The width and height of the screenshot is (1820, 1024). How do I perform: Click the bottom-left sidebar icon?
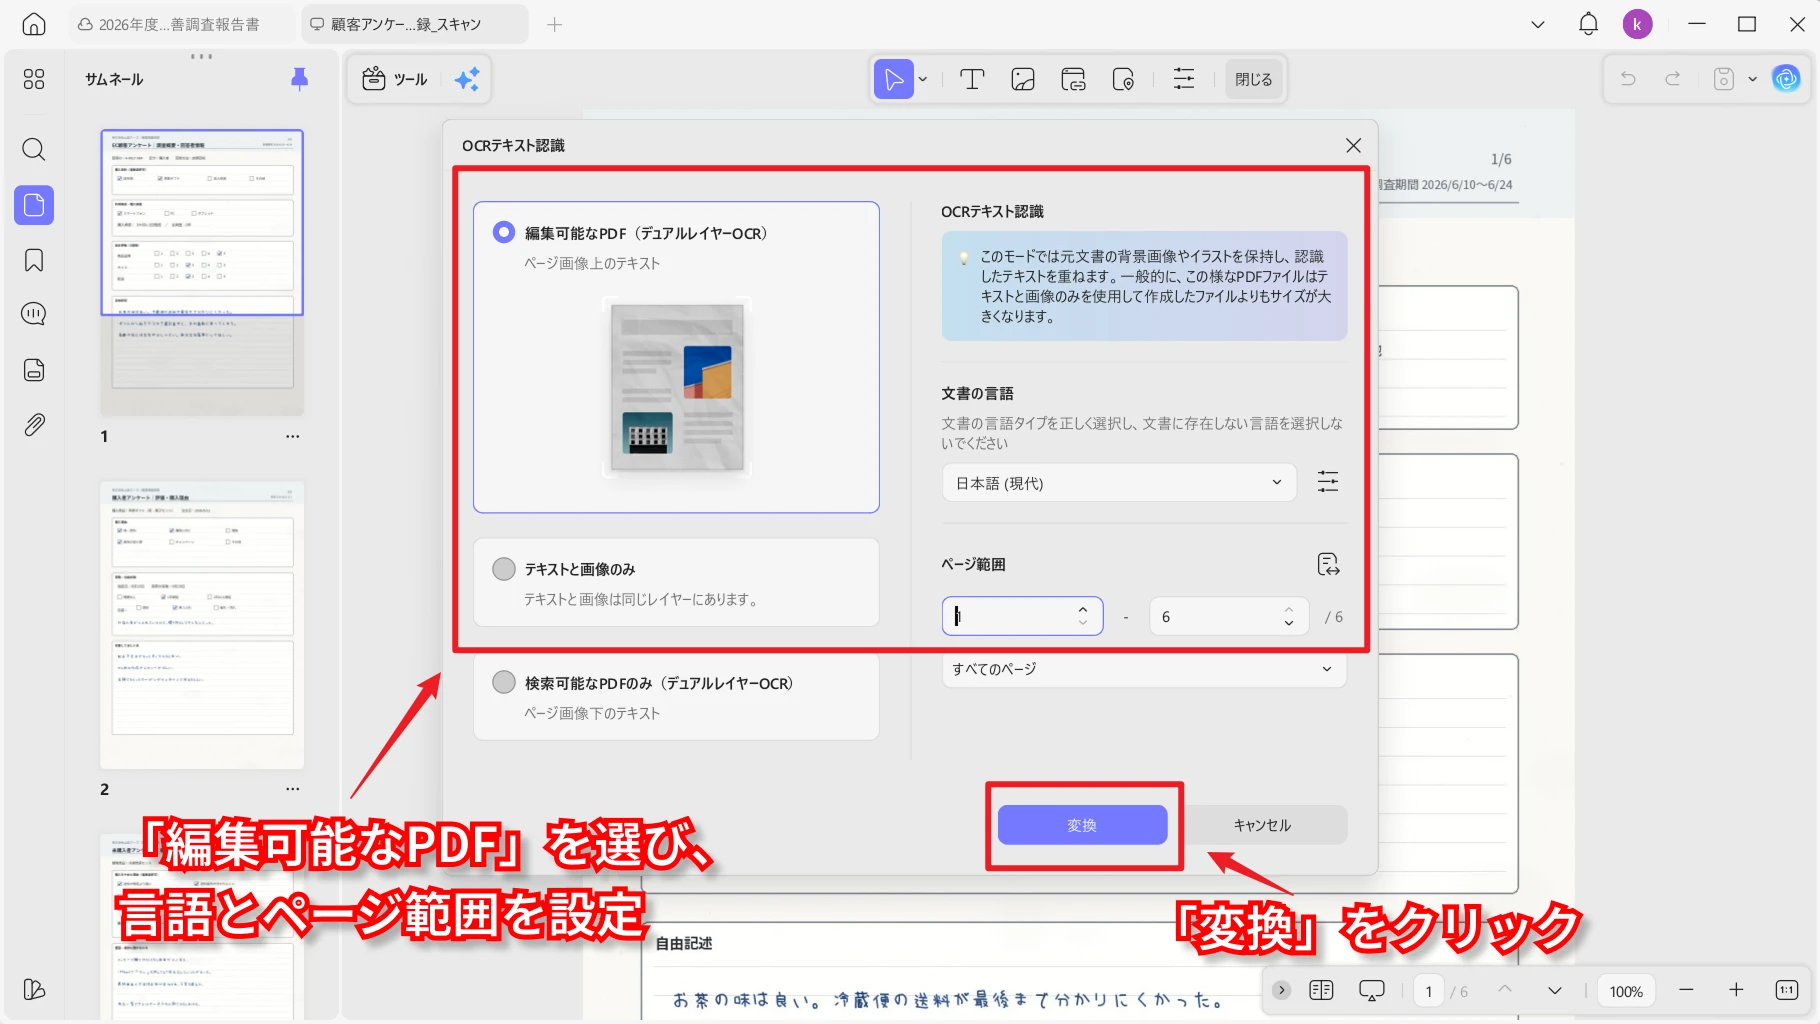[34, 989]
